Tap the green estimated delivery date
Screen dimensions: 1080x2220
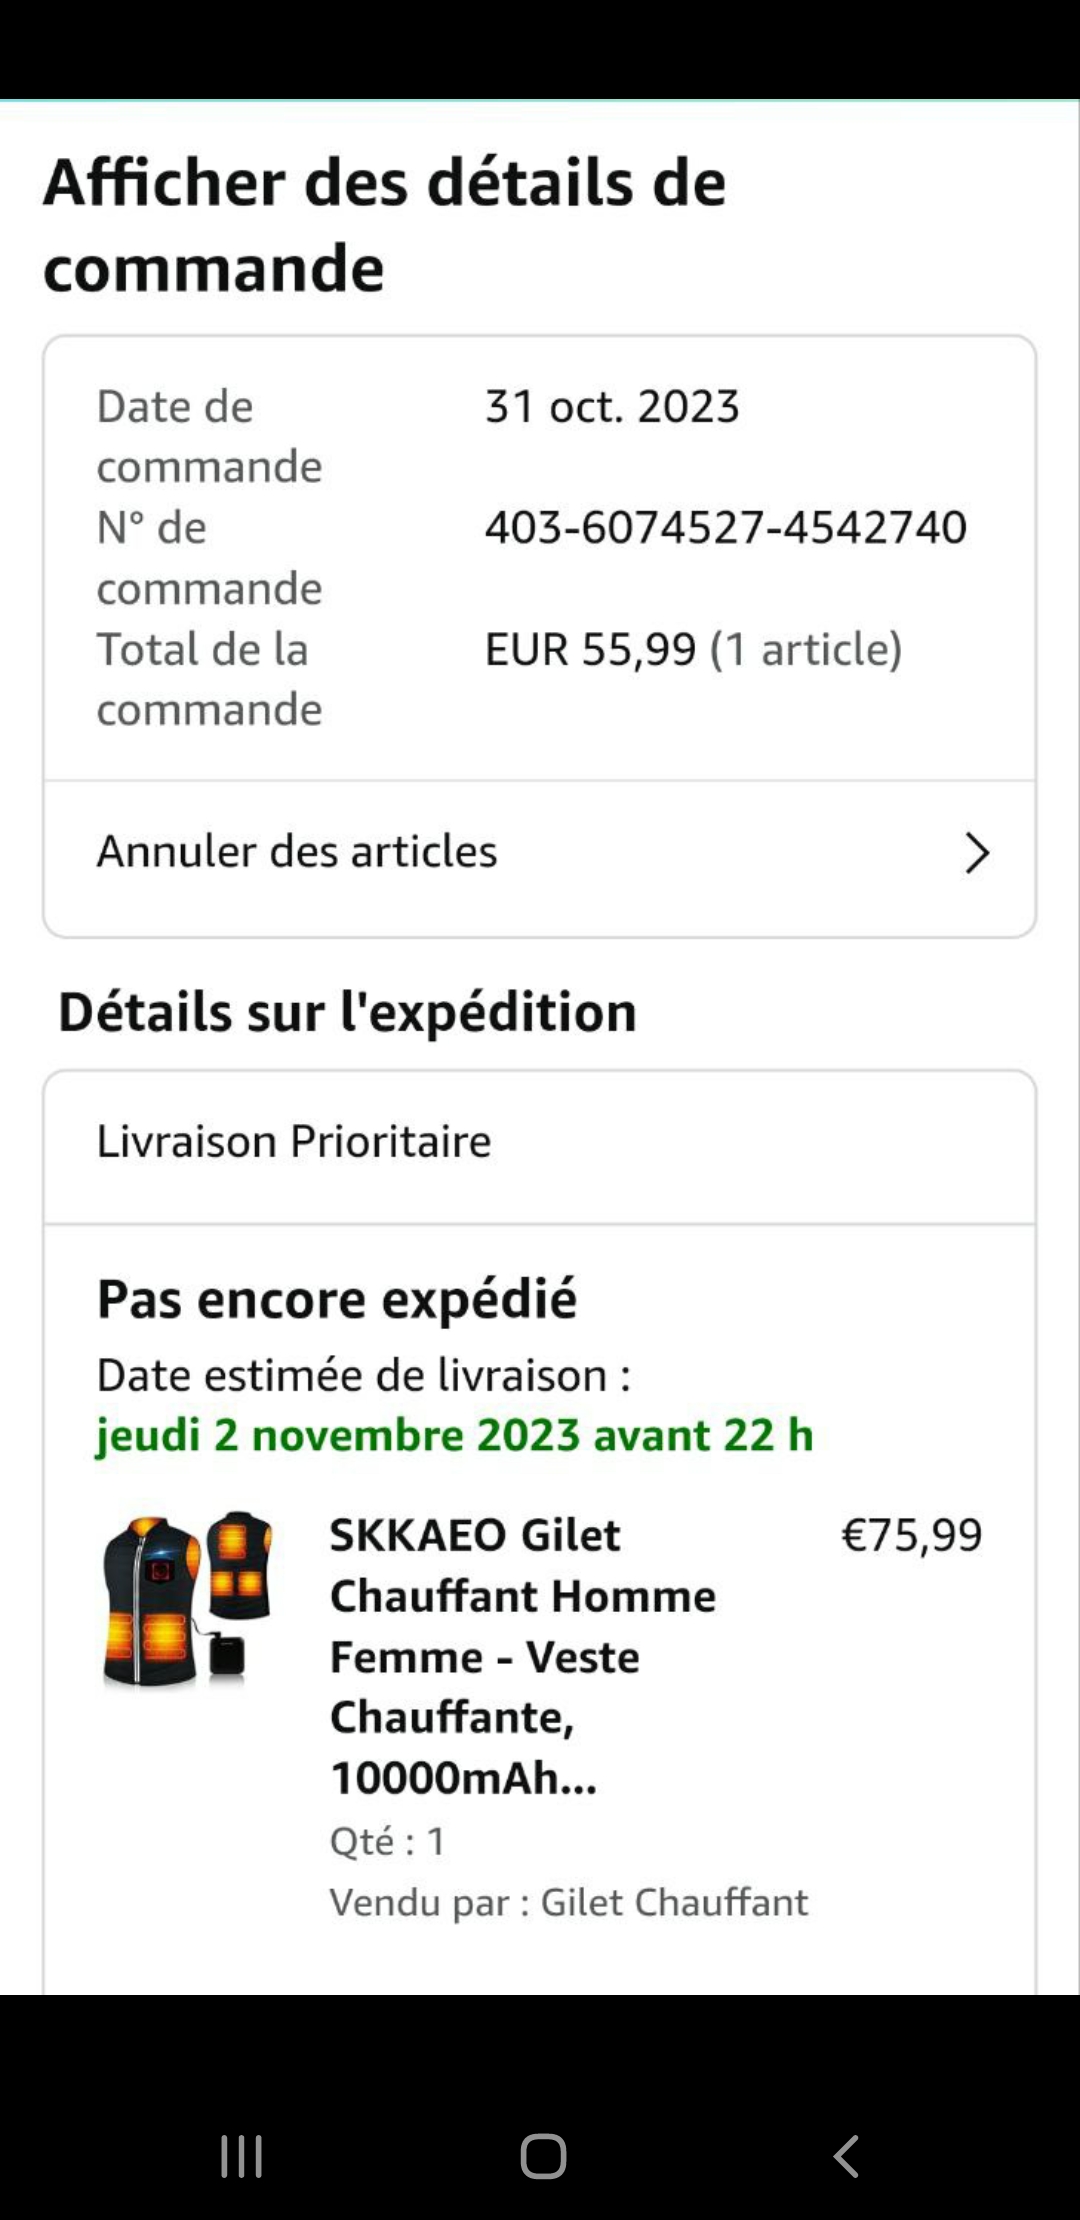coord(455,1436)
